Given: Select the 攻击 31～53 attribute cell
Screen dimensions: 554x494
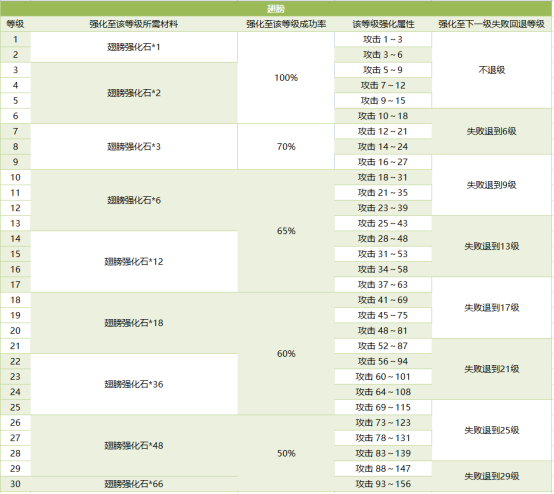Looking at the screenshot, I should point(383,254).
